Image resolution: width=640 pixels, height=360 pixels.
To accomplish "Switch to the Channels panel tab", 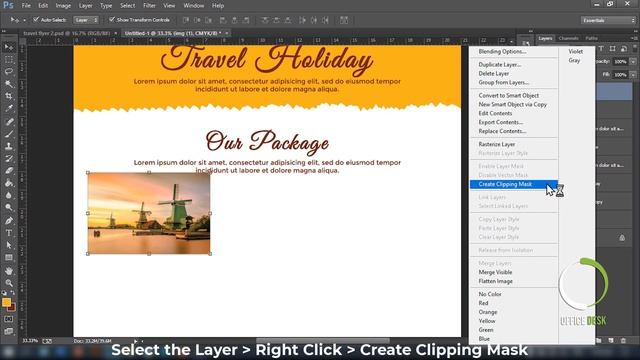I will tap(569, 38).
